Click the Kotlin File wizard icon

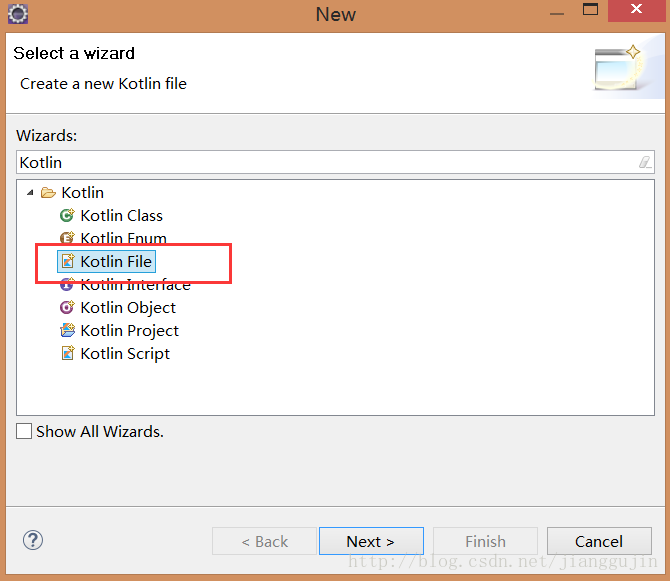click(x=68, y=261)
